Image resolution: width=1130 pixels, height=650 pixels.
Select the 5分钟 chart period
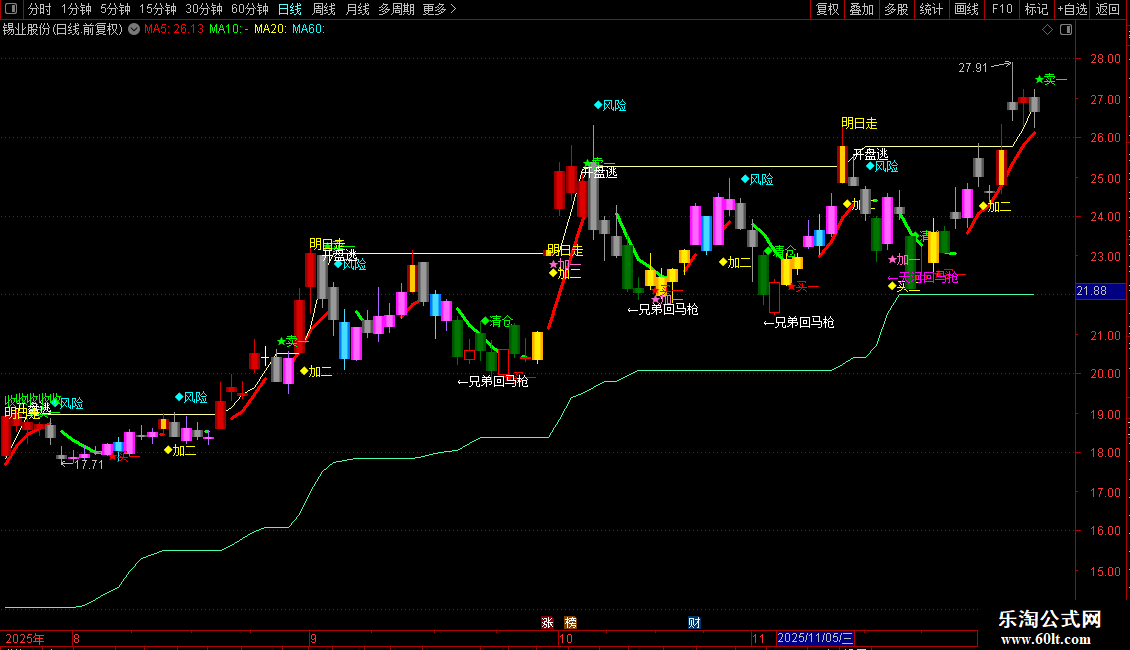(x=115, y=9)
